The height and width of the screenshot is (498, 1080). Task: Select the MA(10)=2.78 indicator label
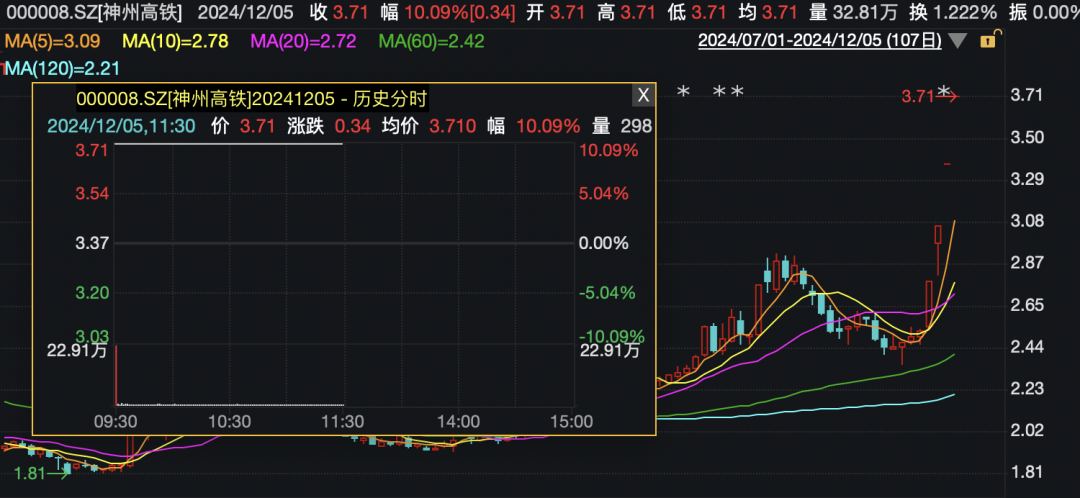(x=175, y=41)
